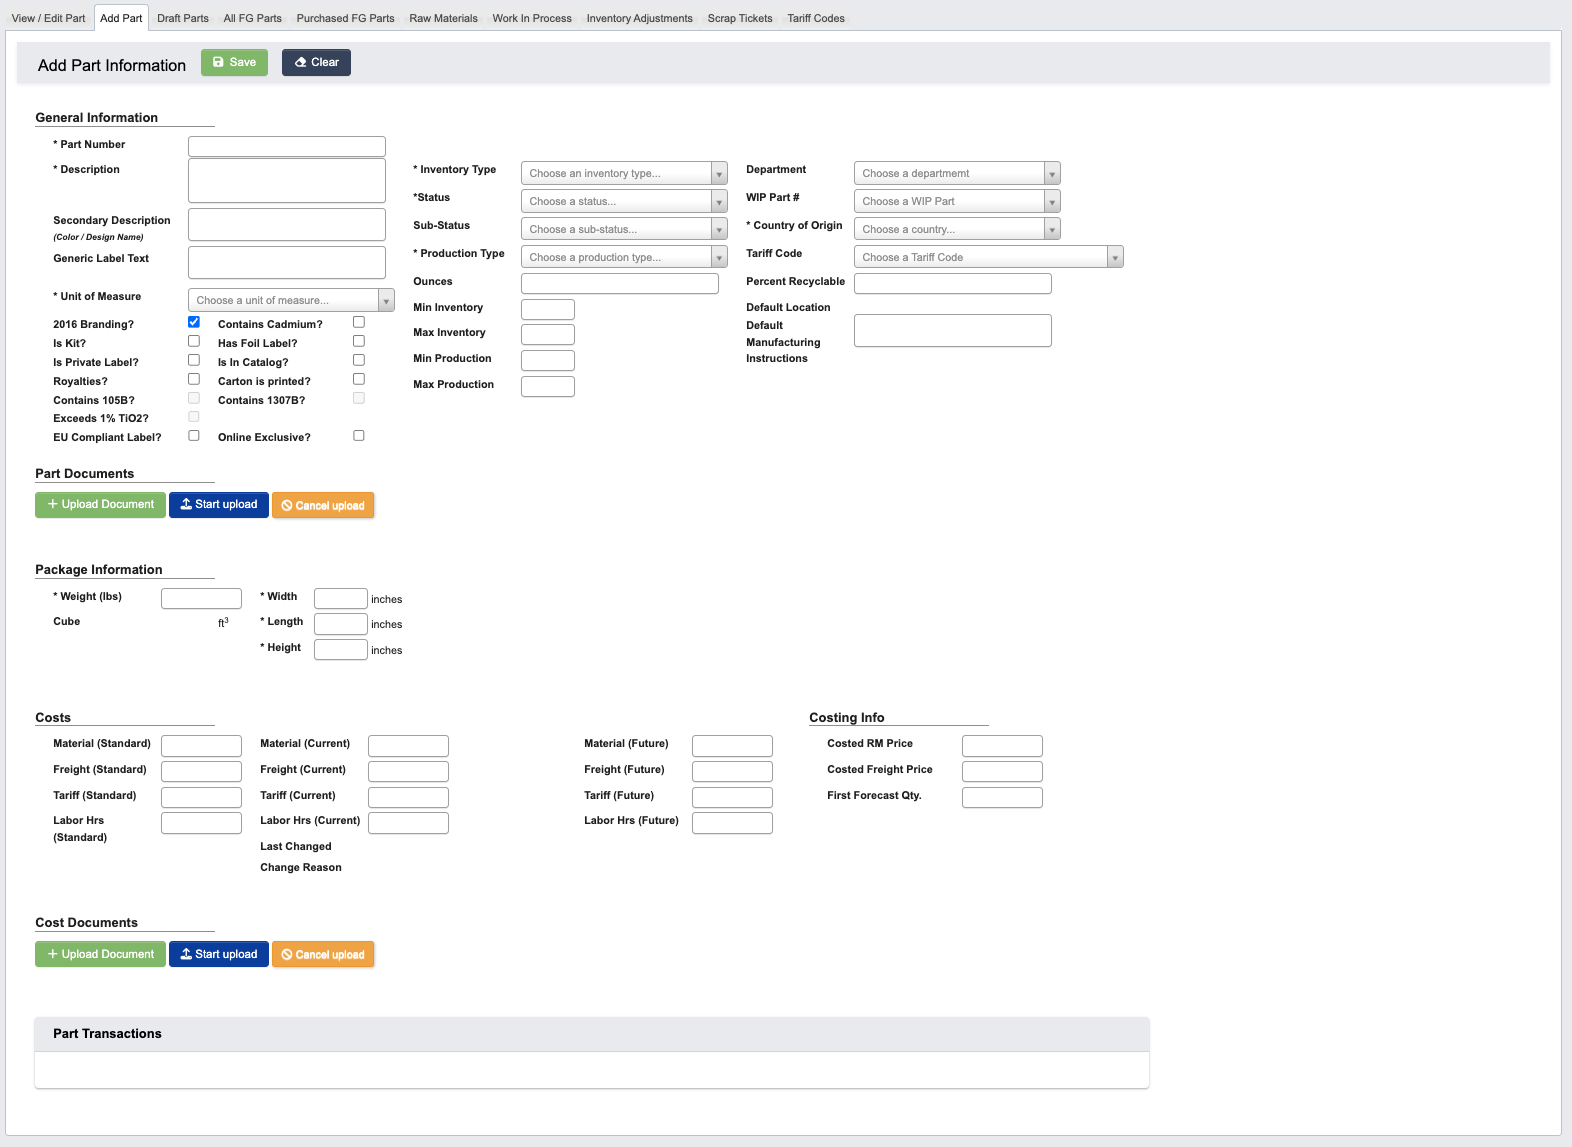1572x1147 pixels.
Task: Expand the Department dropdown
Action: tap(957, 173)
